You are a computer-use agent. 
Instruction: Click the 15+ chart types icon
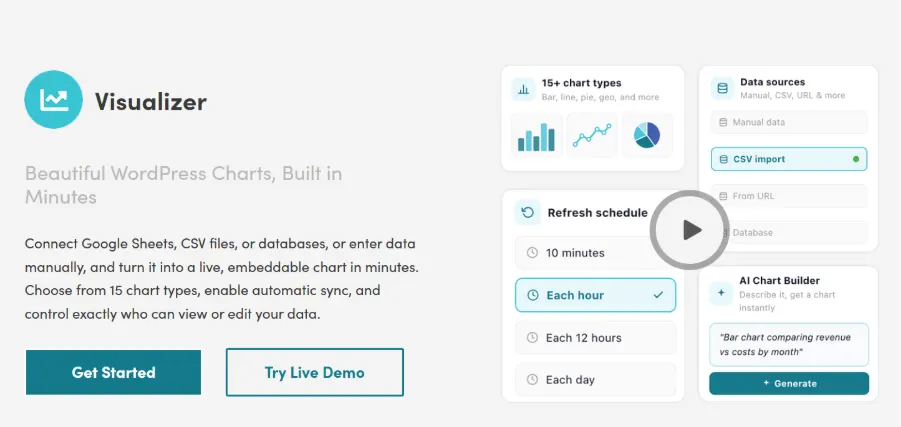pyautogui.click(x=524, y=89)
